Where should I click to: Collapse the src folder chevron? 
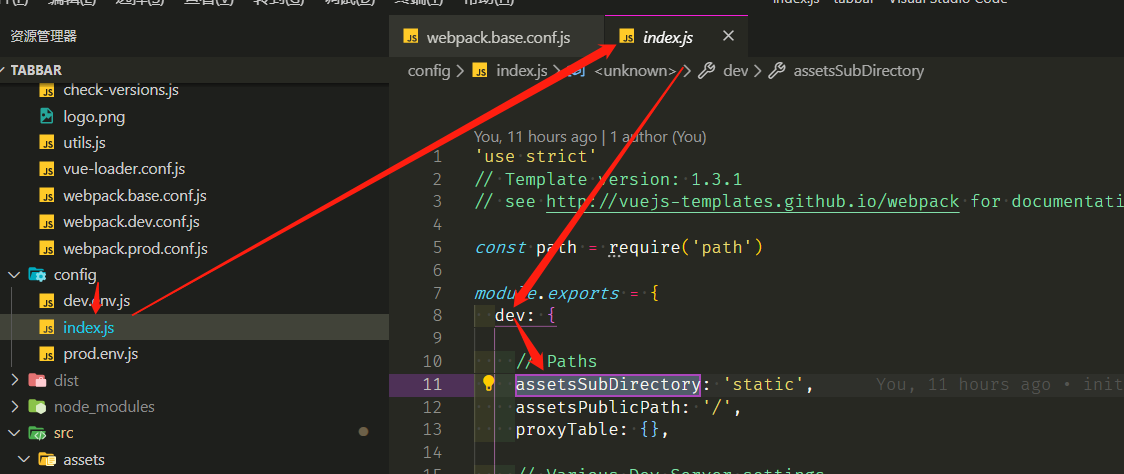coord(15,434)
